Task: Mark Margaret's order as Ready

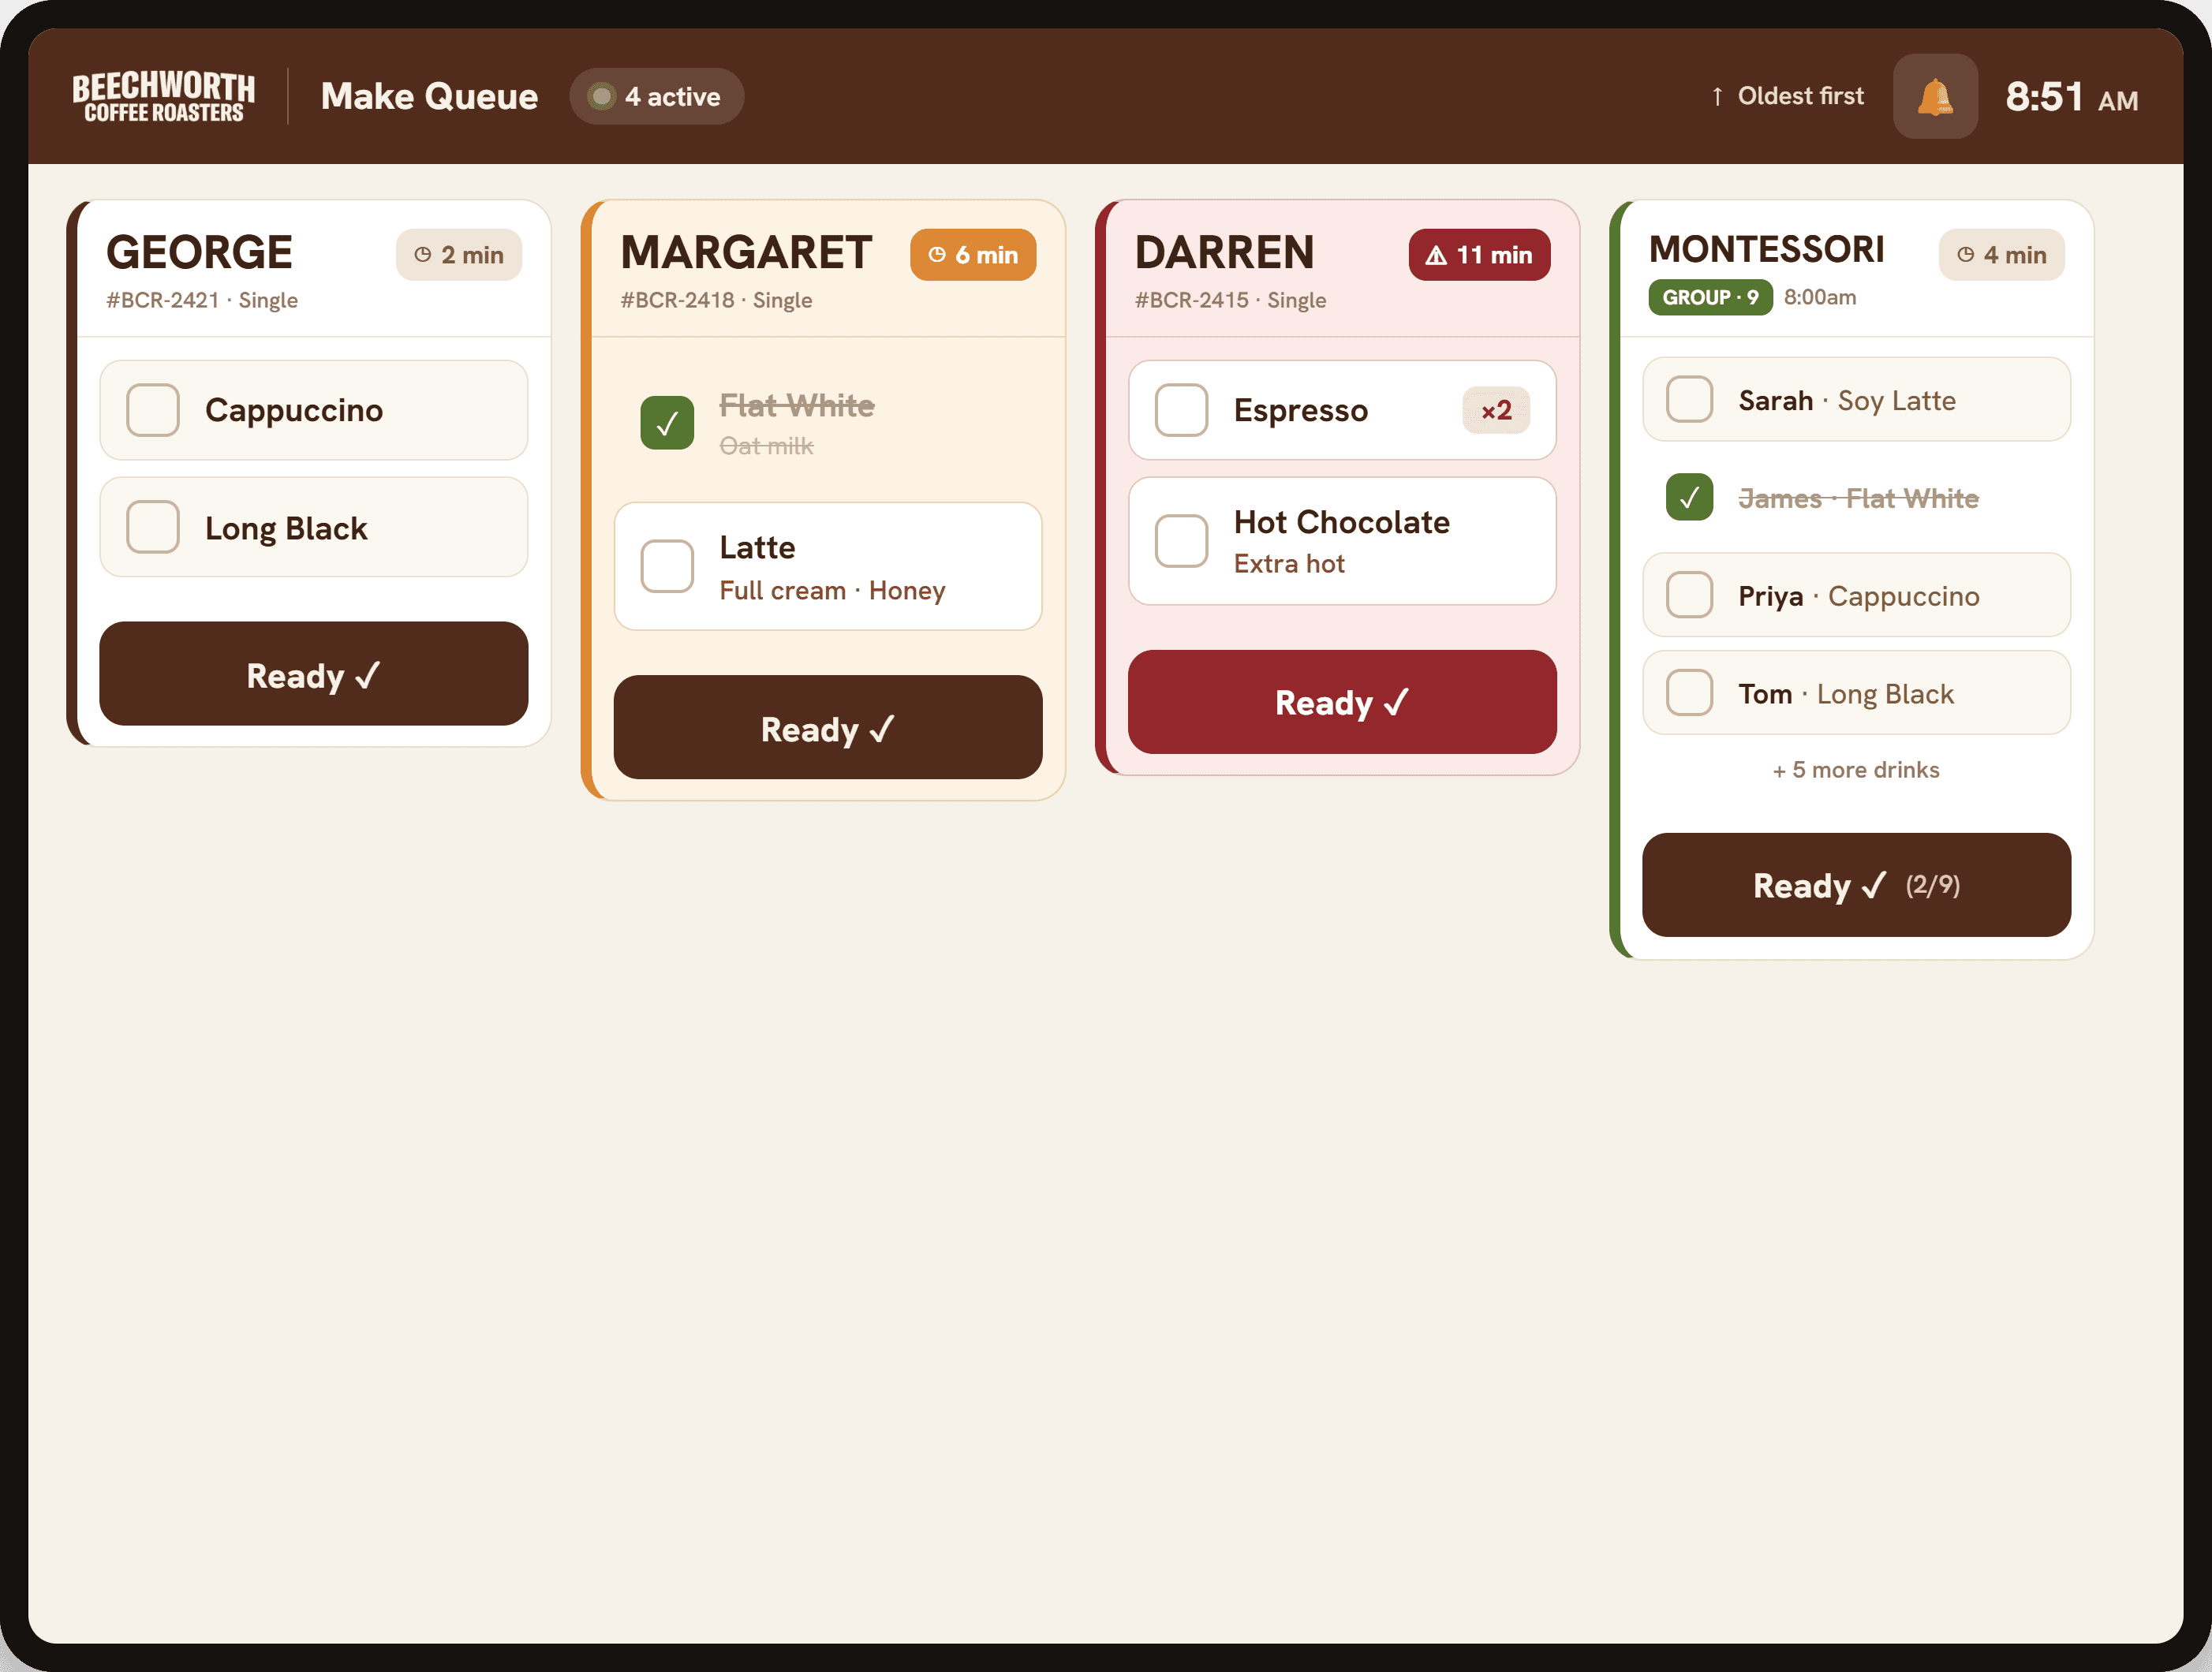Action: 828,728
